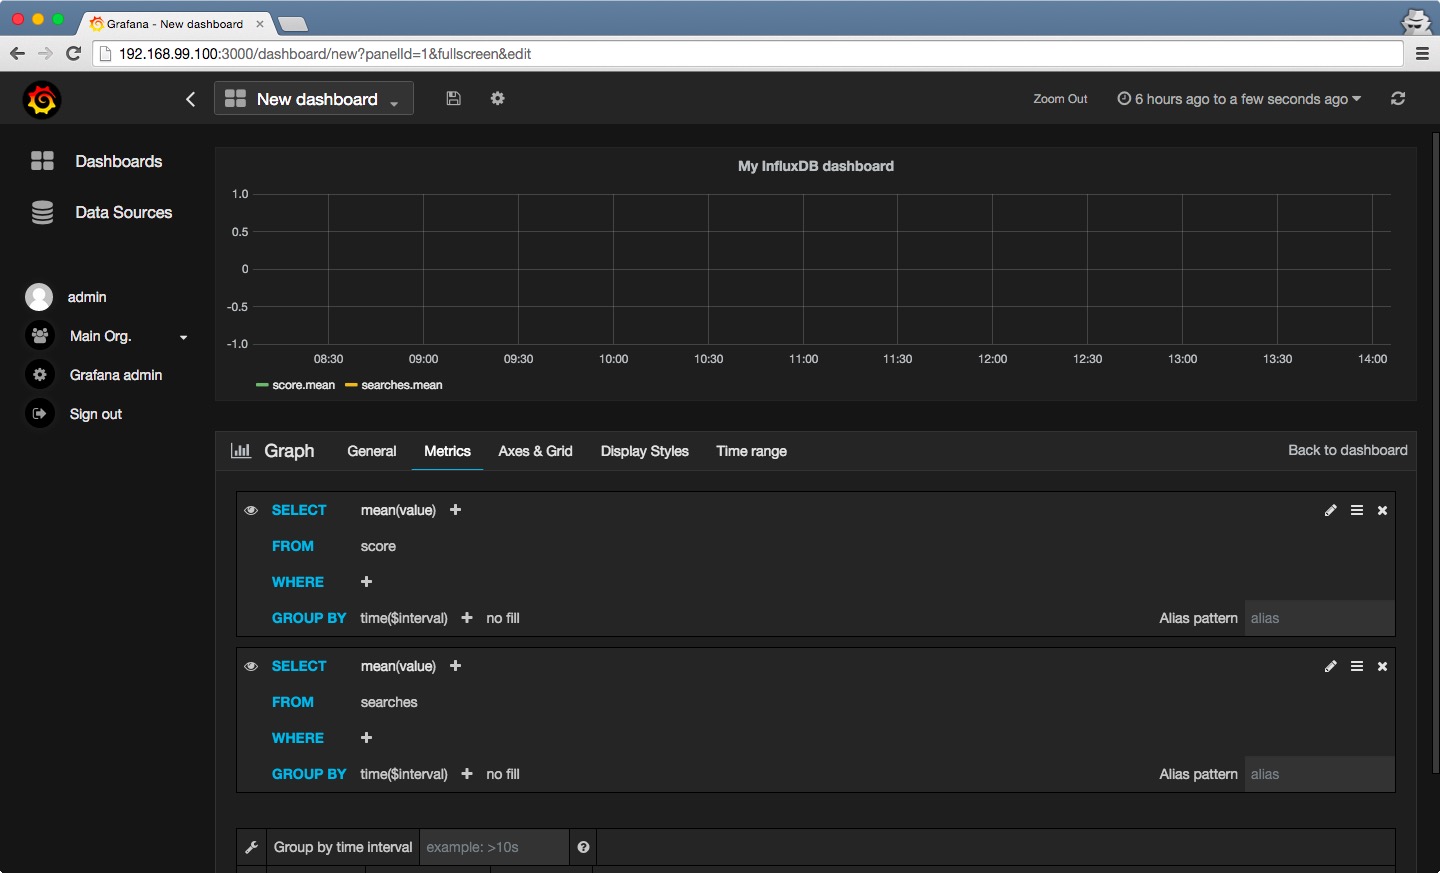Screen dimensions: 1440x873
Task: Switch to the Display Styles tab
Action: [x=645, y=451]
